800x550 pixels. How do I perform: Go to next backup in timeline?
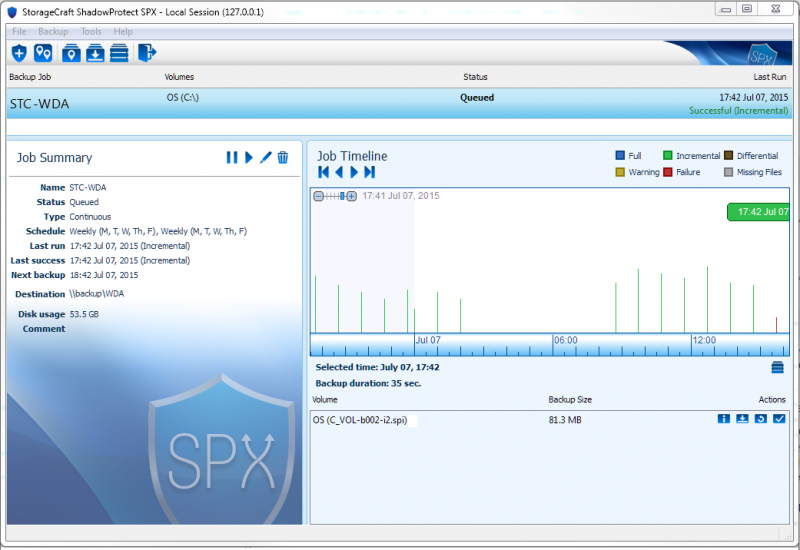[354, 172]
